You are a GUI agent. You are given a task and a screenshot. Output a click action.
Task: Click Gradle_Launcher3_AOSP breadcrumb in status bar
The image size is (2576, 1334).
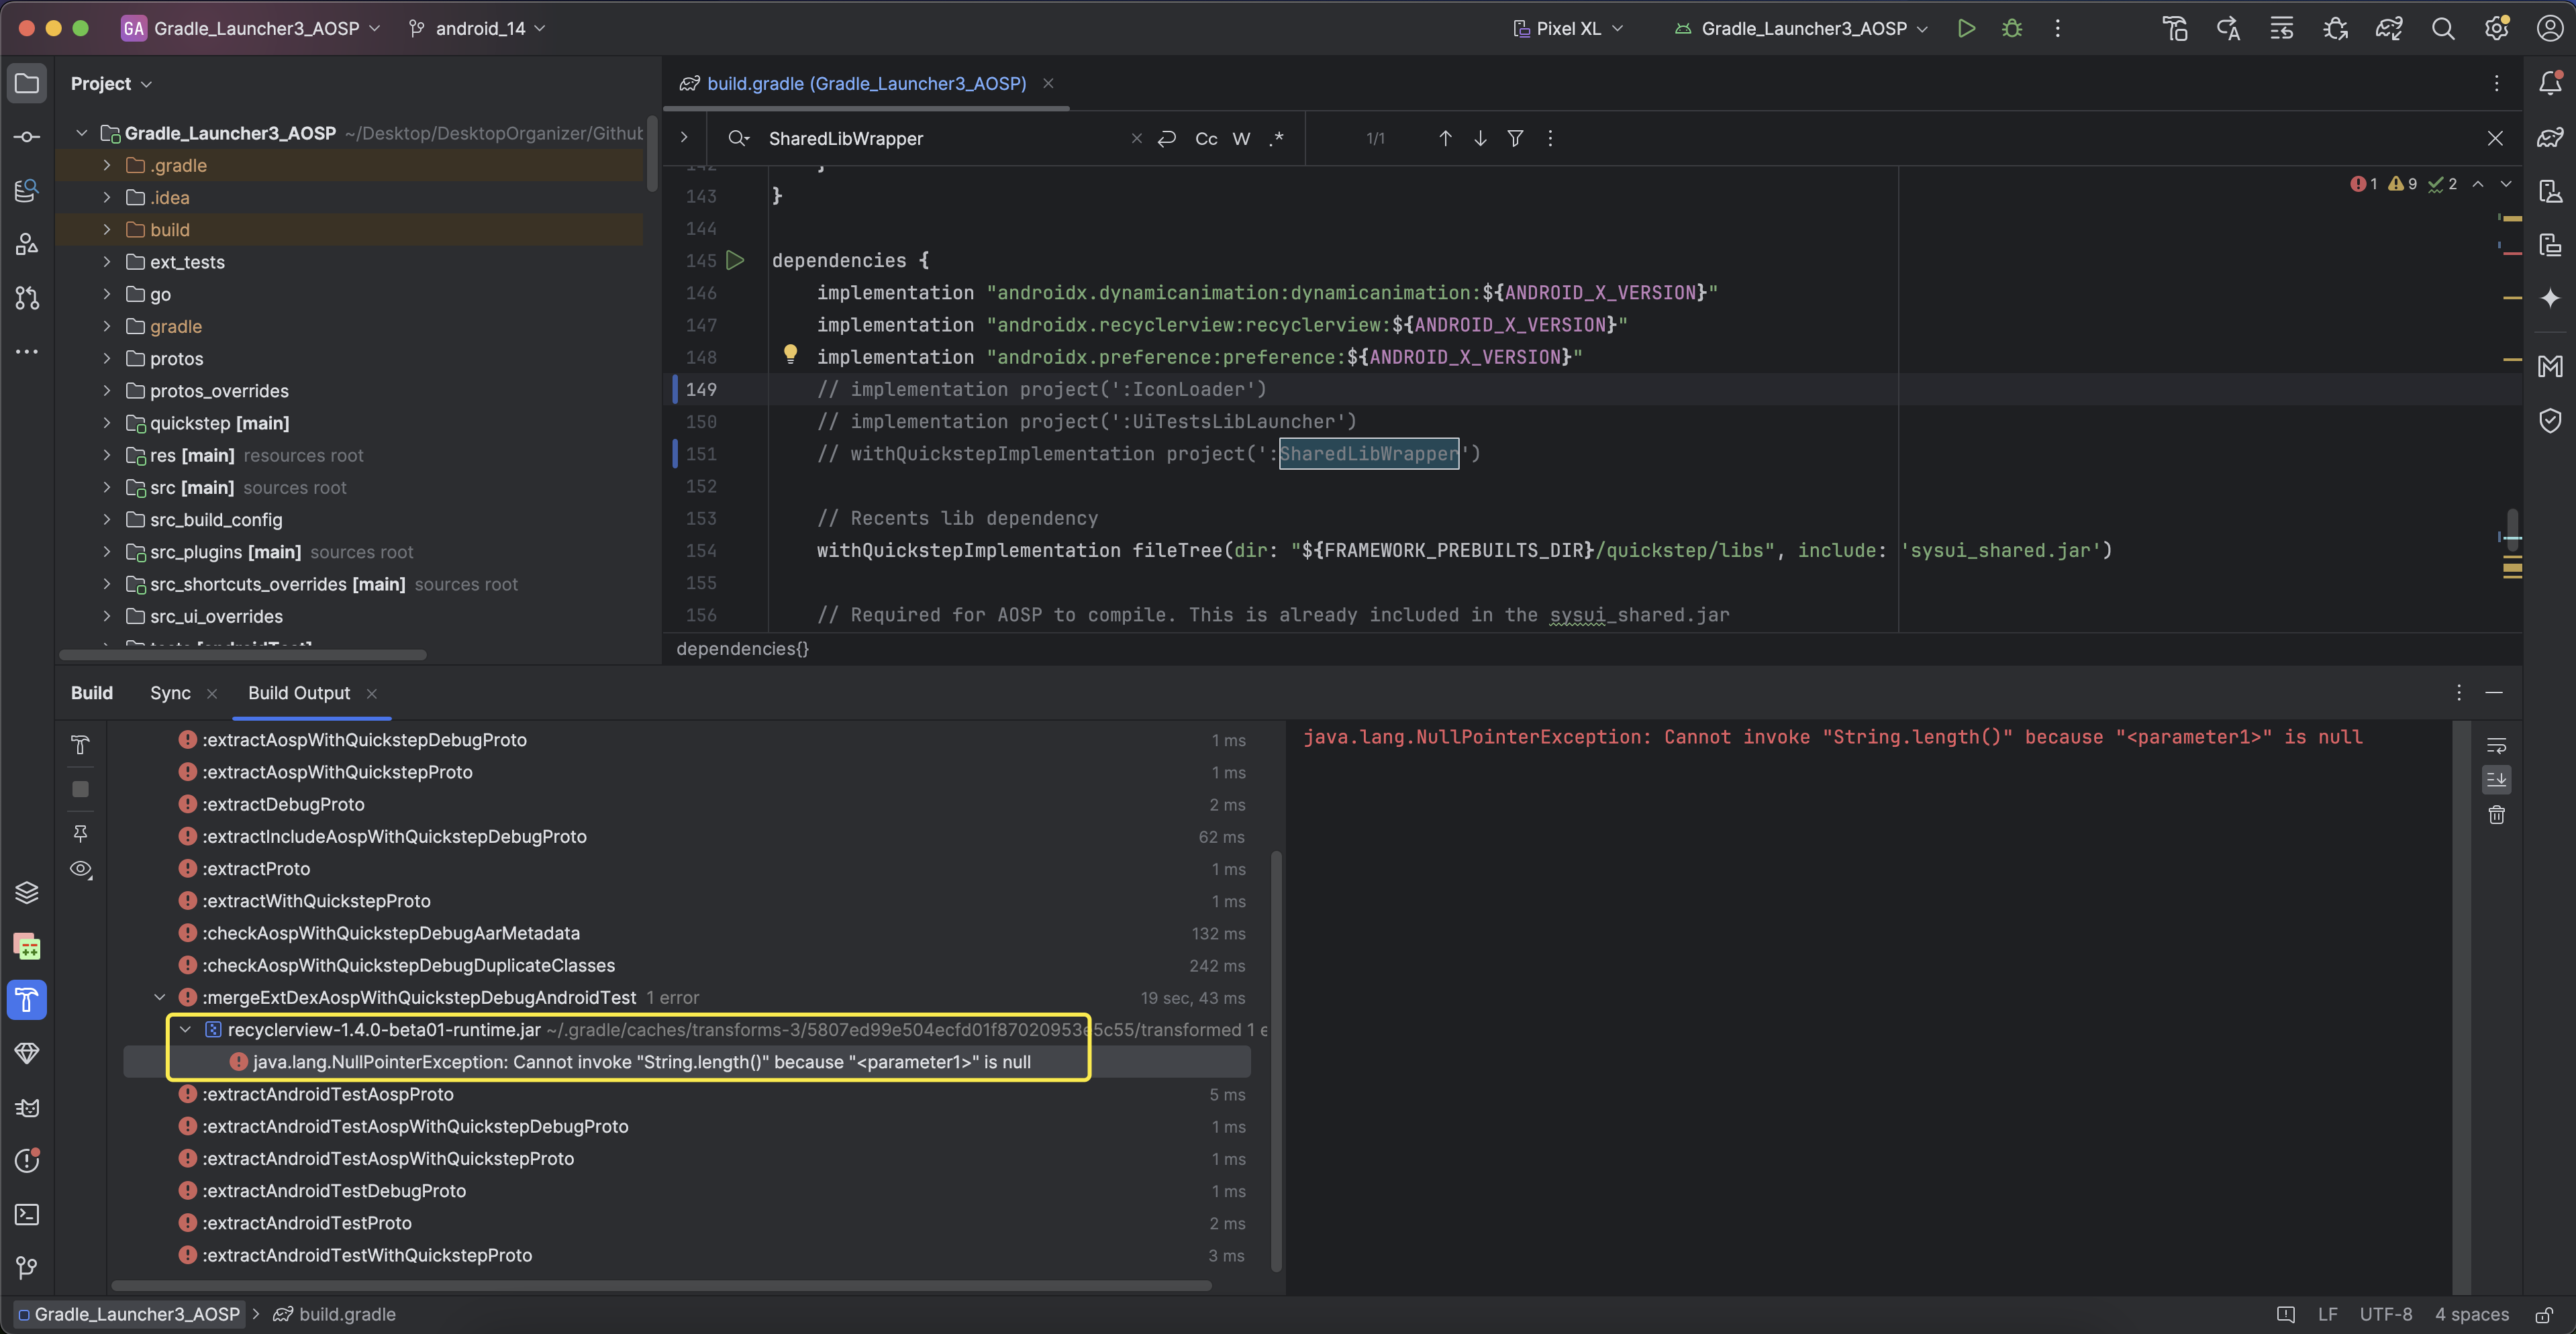(x=130, y=1314)
